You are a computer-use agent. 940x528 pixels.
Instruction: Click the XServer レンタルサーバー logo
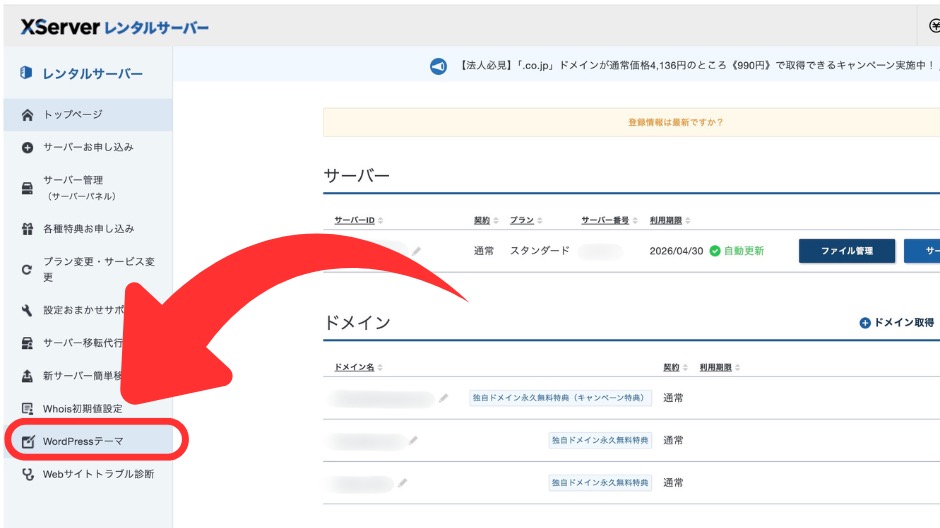[x=115, y=27]
